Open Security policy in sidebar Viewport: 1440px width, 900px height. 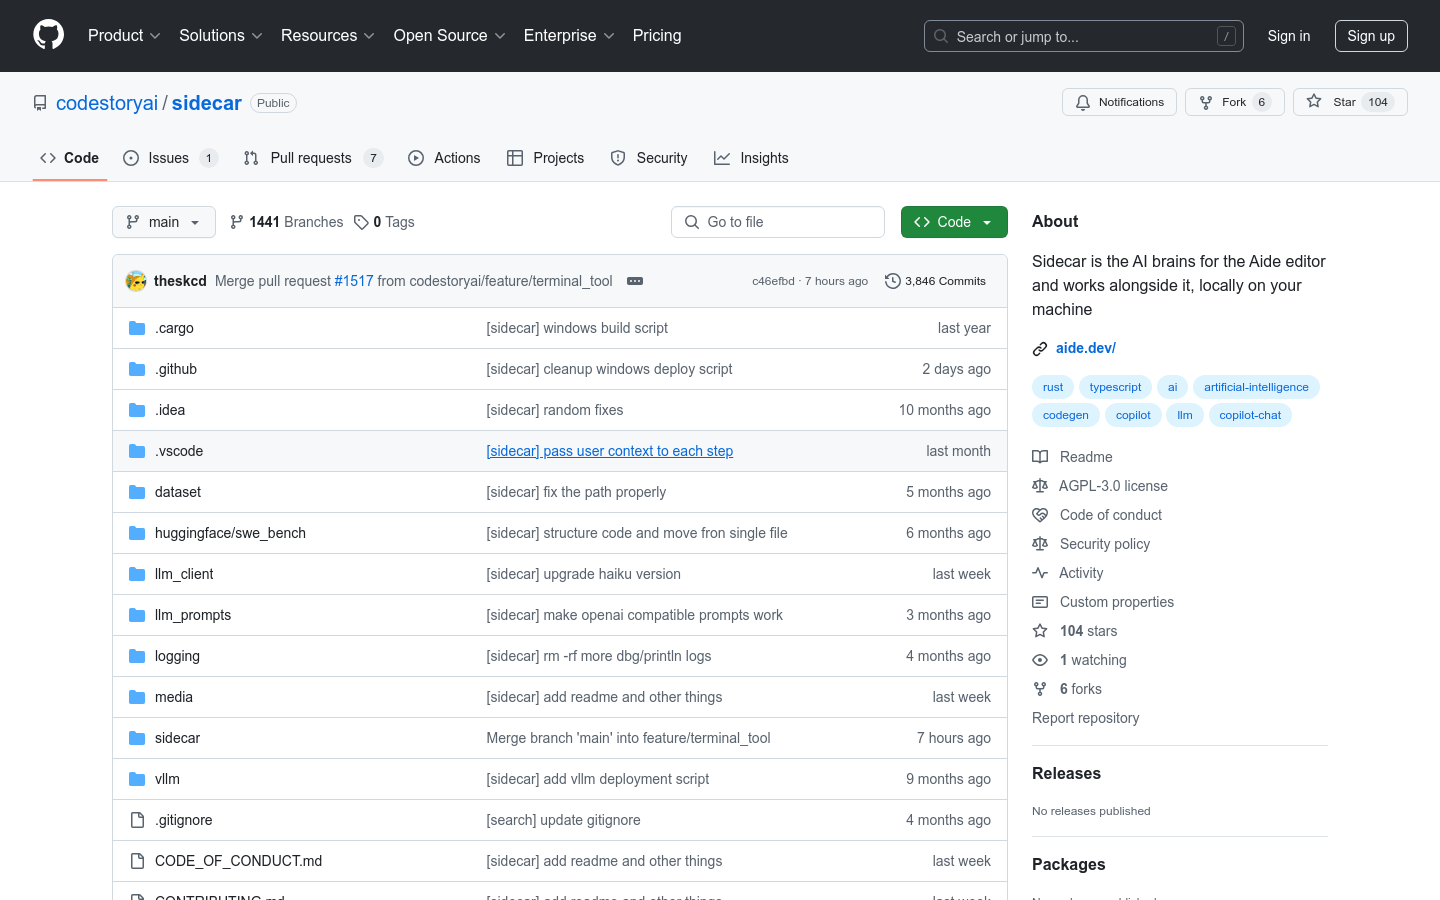[x=1091, y=544]
